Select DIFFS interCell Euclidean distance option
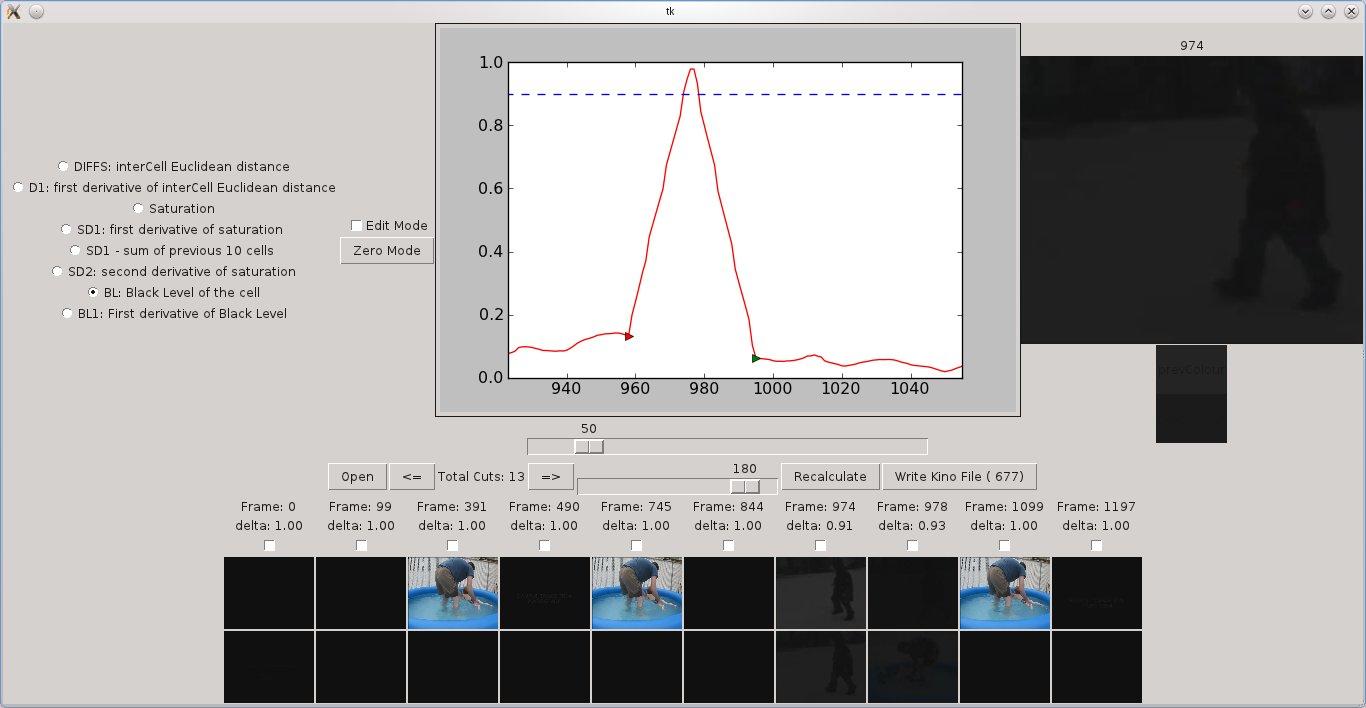The image size is (1366, 708). coord(64,166)
